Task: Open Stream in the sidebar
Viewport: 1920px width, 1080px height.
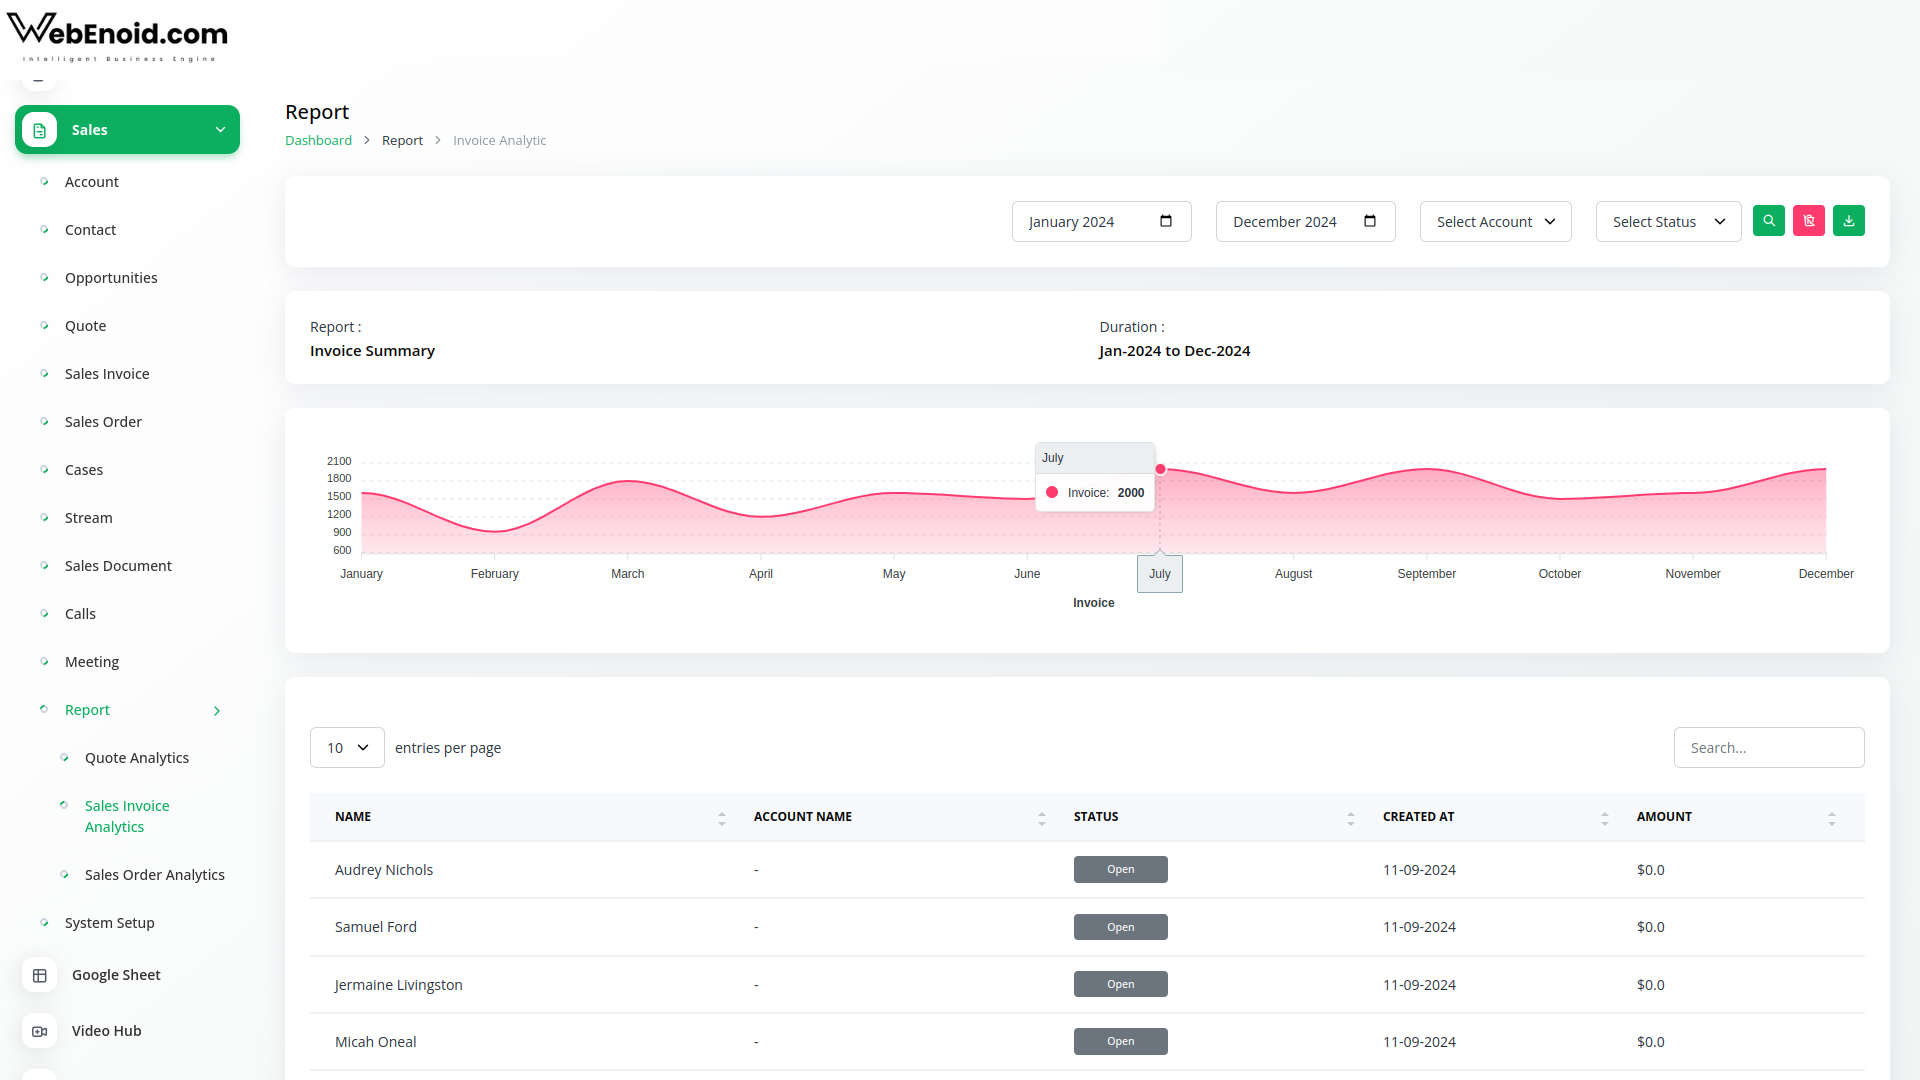Action: pyautogui.click(x=88, y=518)
